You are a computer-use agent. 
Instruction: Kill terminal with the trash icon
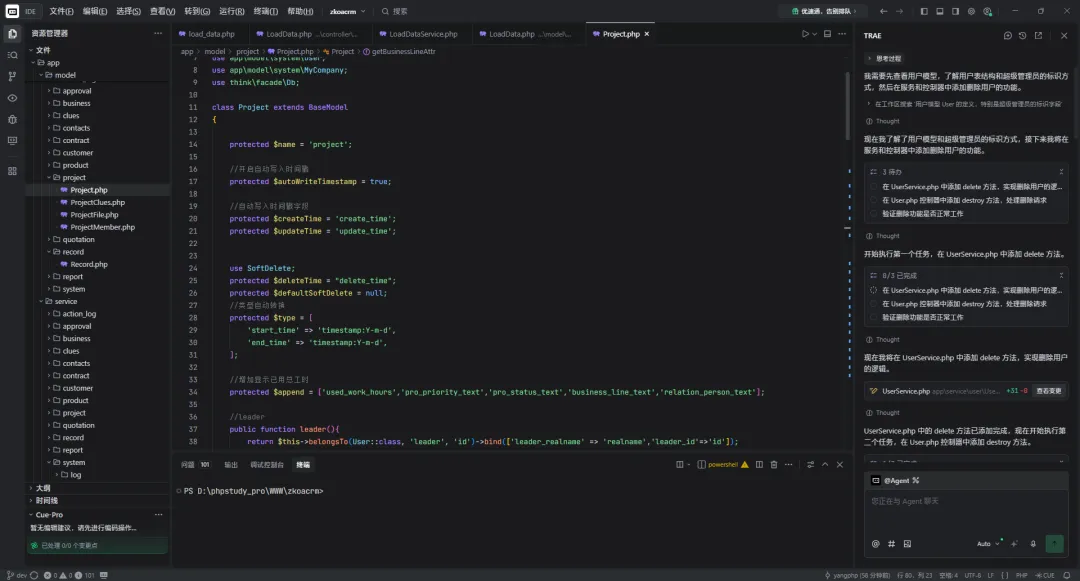773,465
